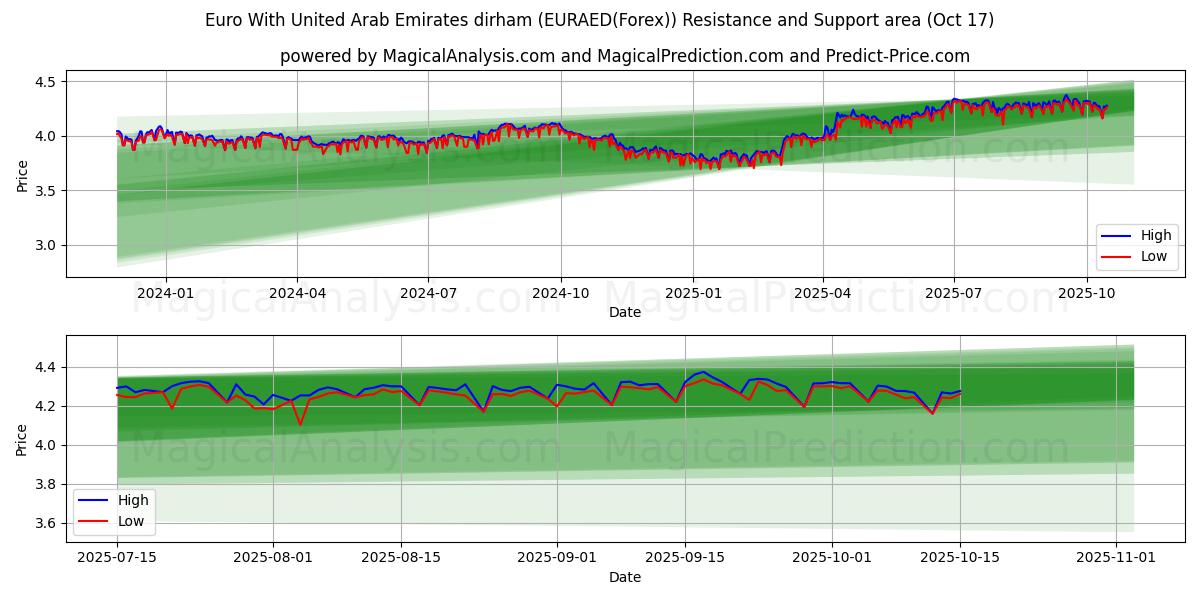Screen dimensions: 1200x600
Task: Click the 2025-10 date tick on top chart
Action: coord(1086,294)
